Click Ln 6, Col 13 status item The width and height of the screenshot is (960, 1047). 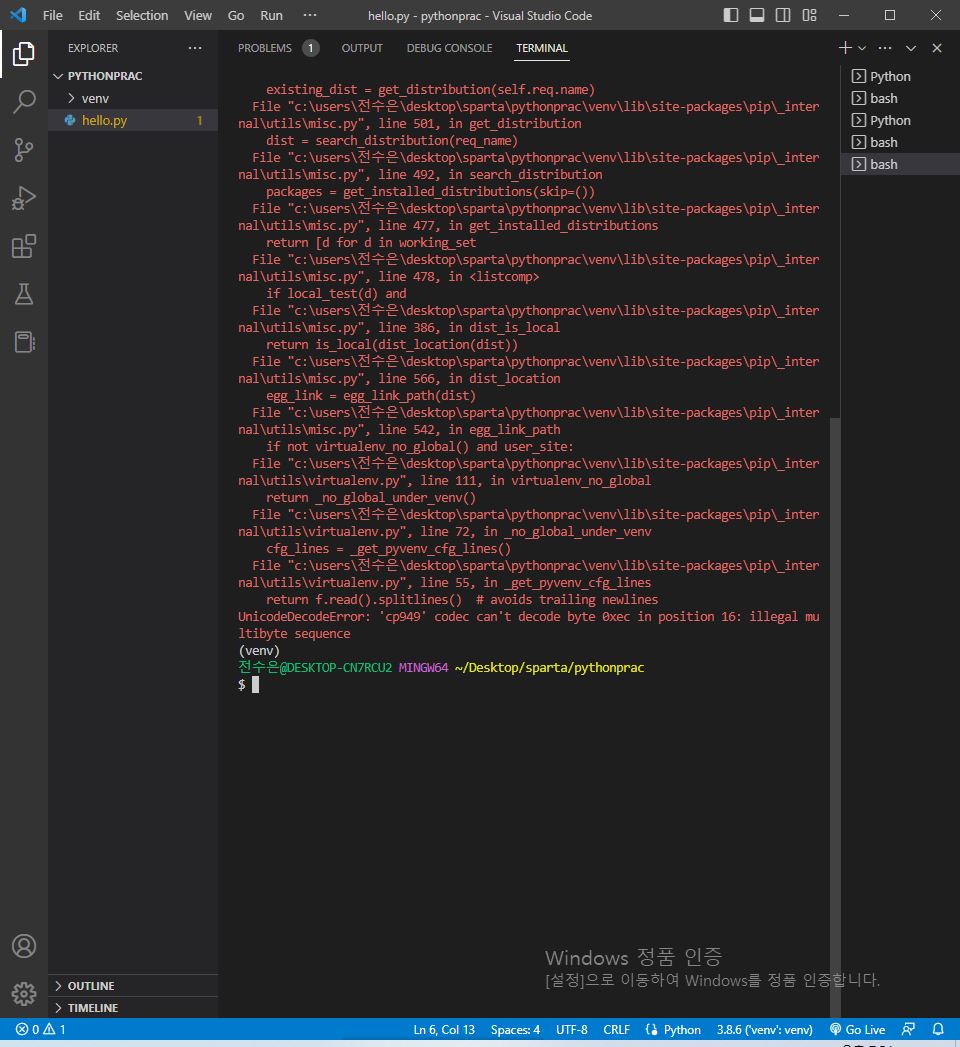[x=444, y=1029]
